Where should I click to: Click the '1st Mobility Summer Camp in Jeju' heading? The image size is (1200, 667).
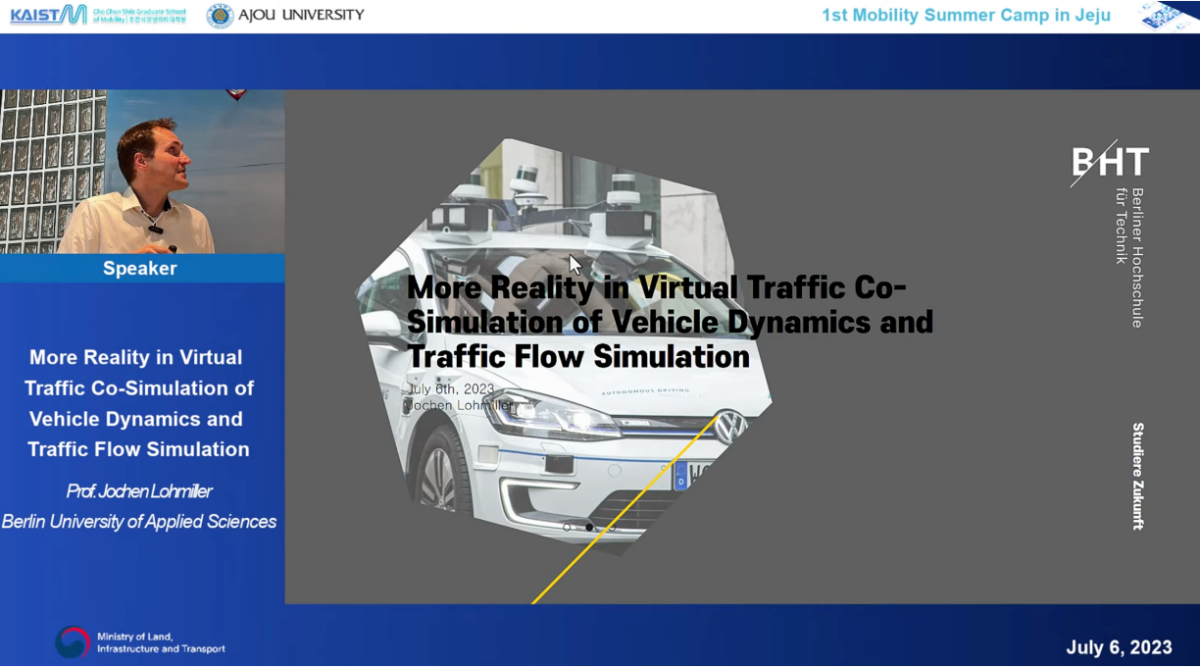point(965,15)
